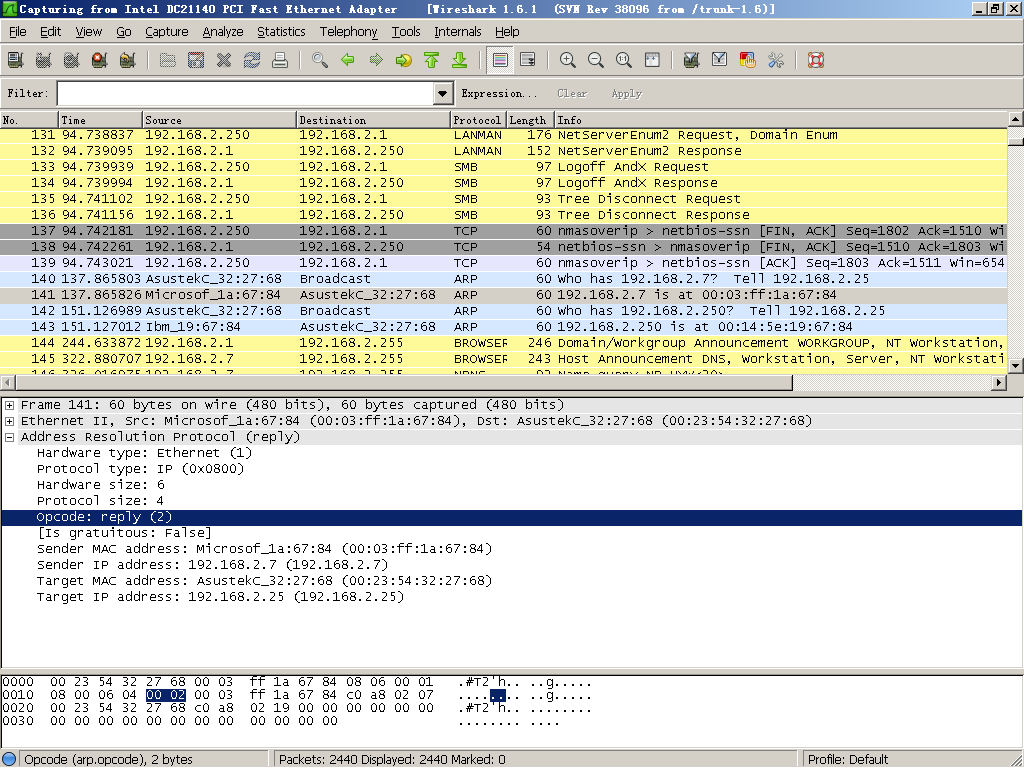
Task: Toggle auto scroll during live capture
Action: pos(528,60)
